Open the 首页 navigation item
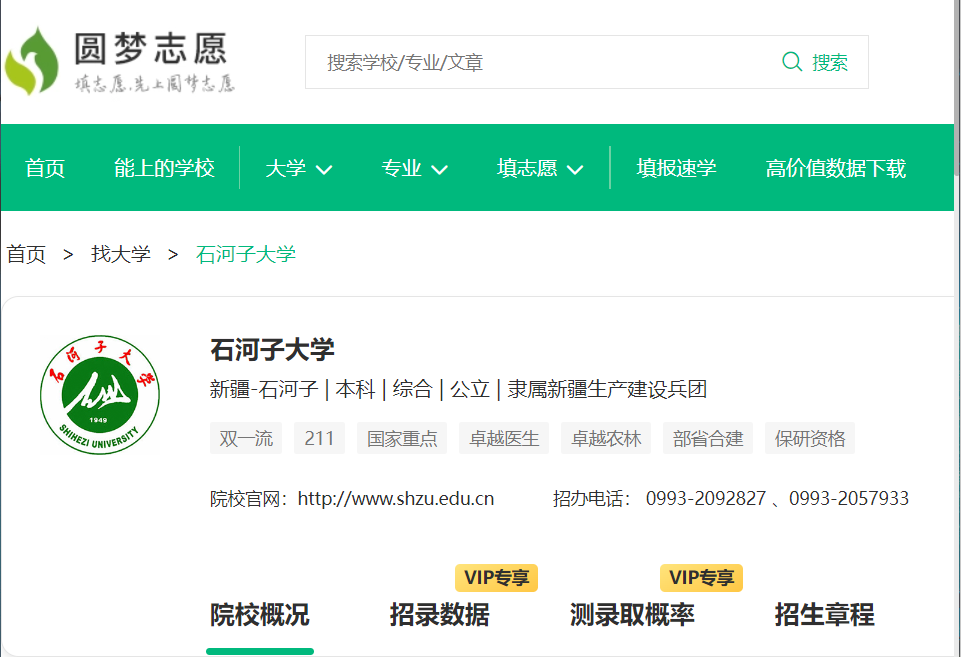Screen dimensions: 961x657 (45, 168)
